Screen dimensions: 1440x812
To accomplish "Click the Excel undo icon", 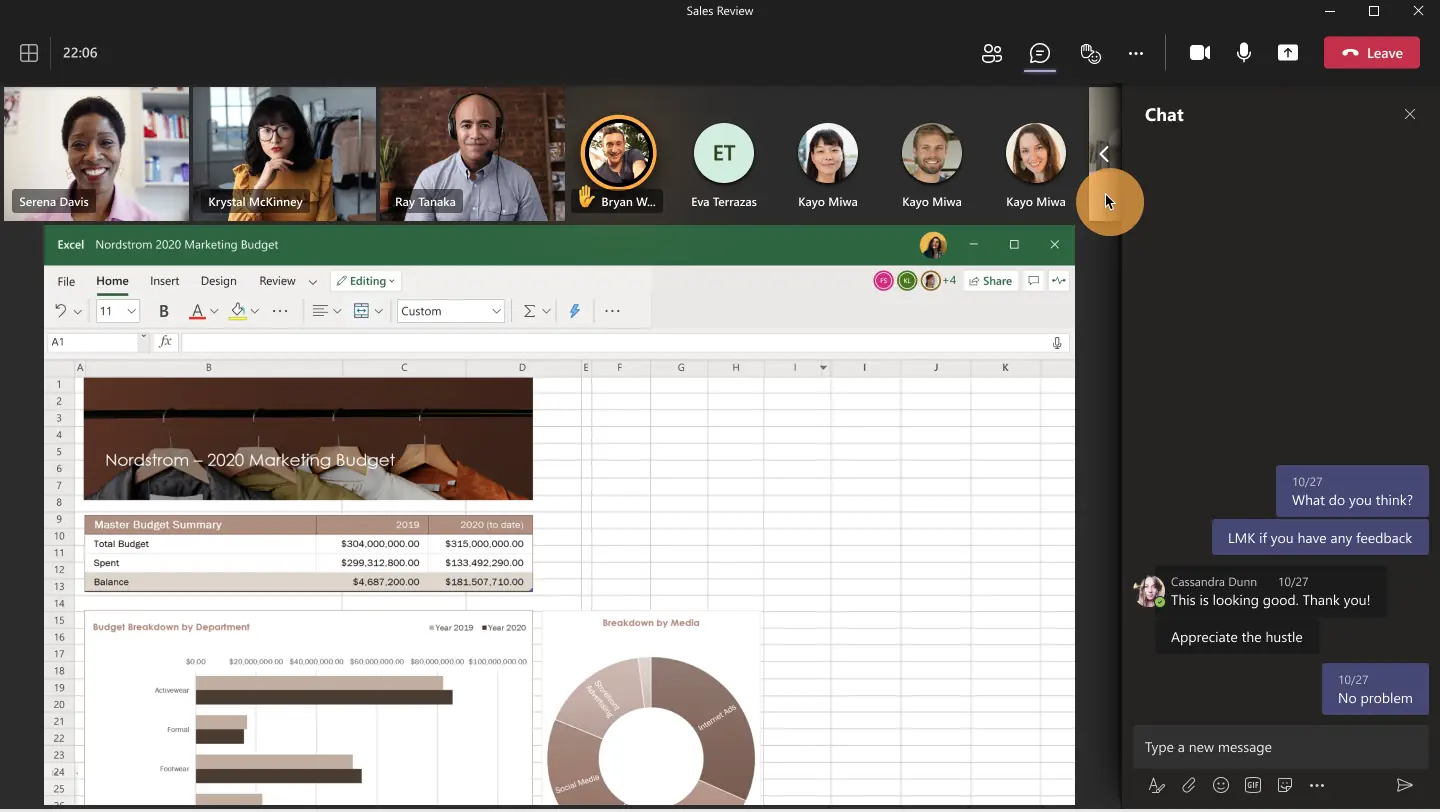I will 60,311.
